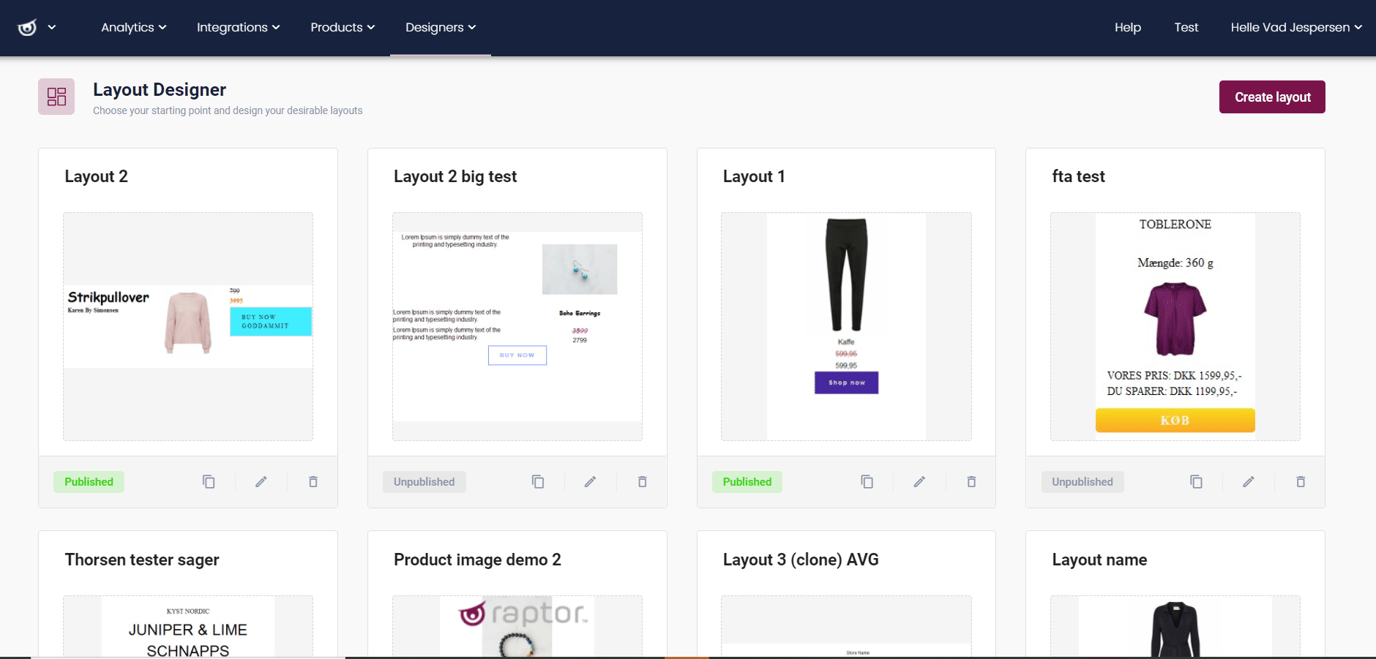1376x659 pixels.
Task: Toggle the Unpublished status of "fta test"
Action: tap(1082, 481)
